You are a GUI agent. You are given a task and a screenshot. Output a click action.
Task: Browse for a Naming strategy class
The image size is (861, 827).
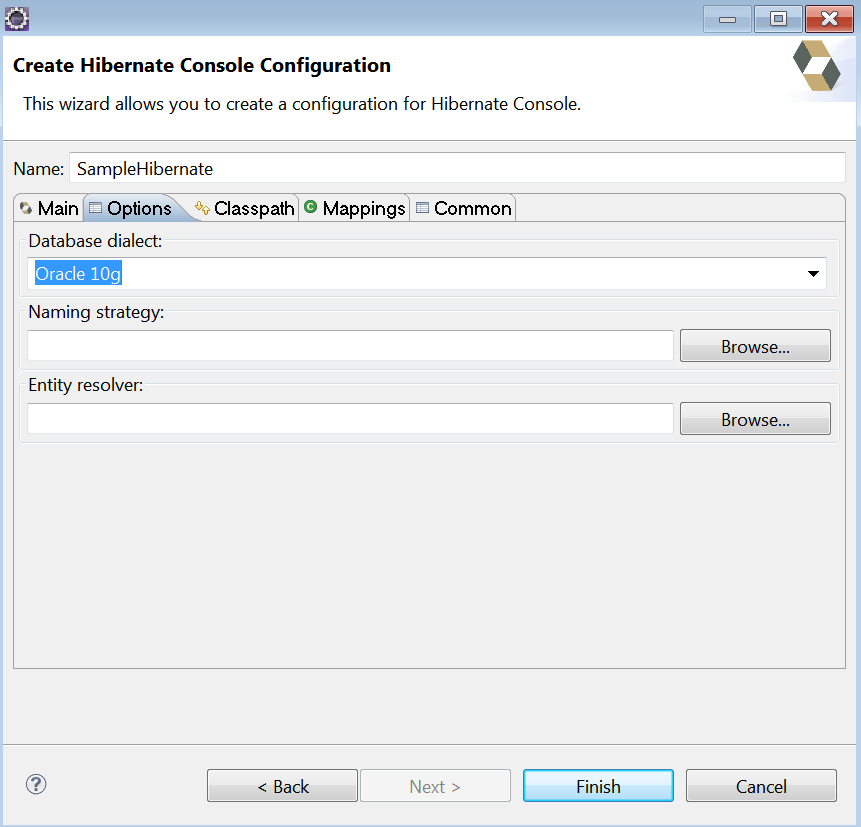pyautogui.click(x=755, y=345)
